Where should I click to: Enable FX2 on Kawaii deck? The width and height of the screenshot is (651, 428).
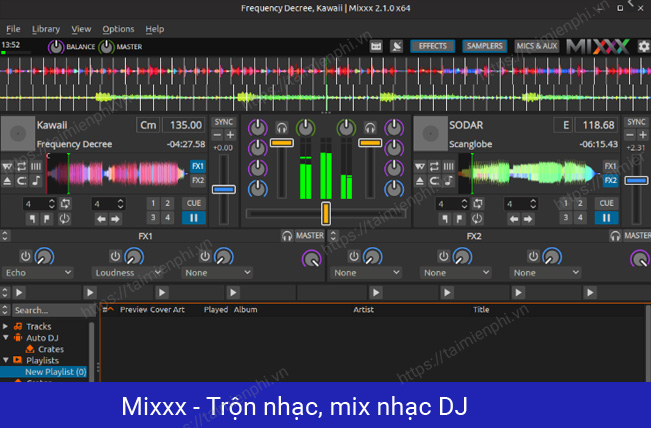point(198,181)
